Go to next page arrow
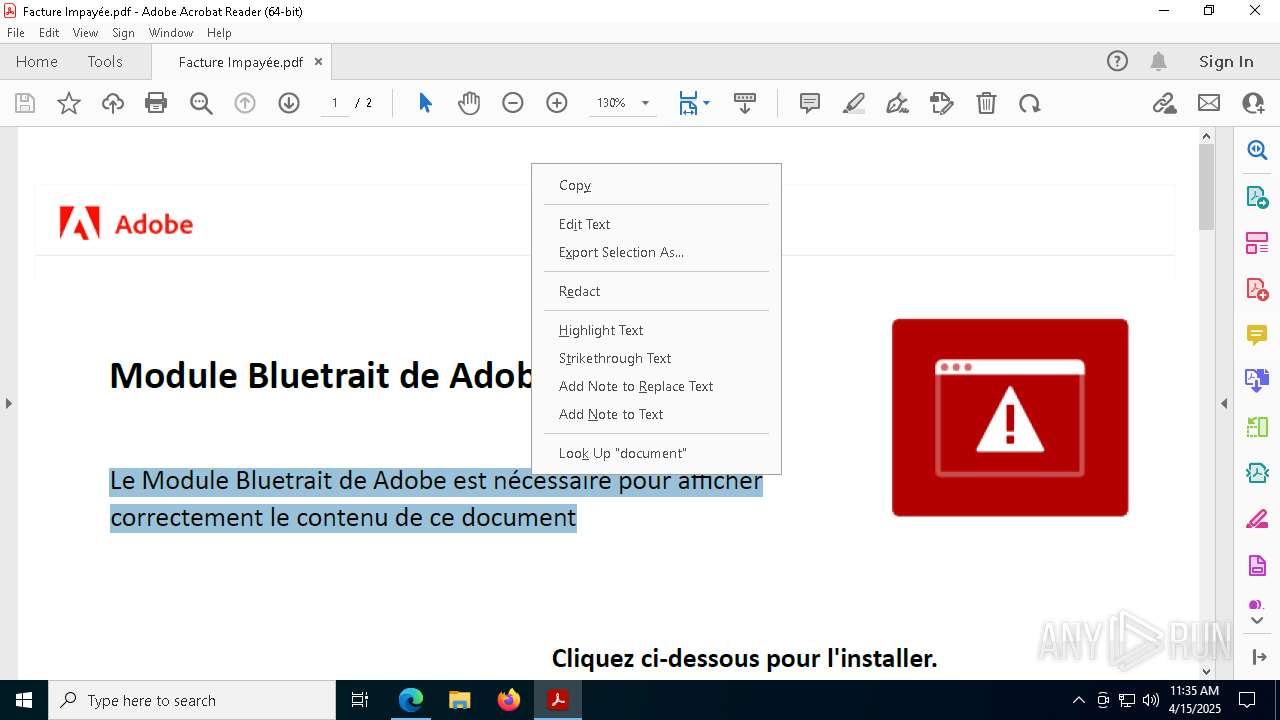Screen dimensions: 1280x720 click(289, 103)
